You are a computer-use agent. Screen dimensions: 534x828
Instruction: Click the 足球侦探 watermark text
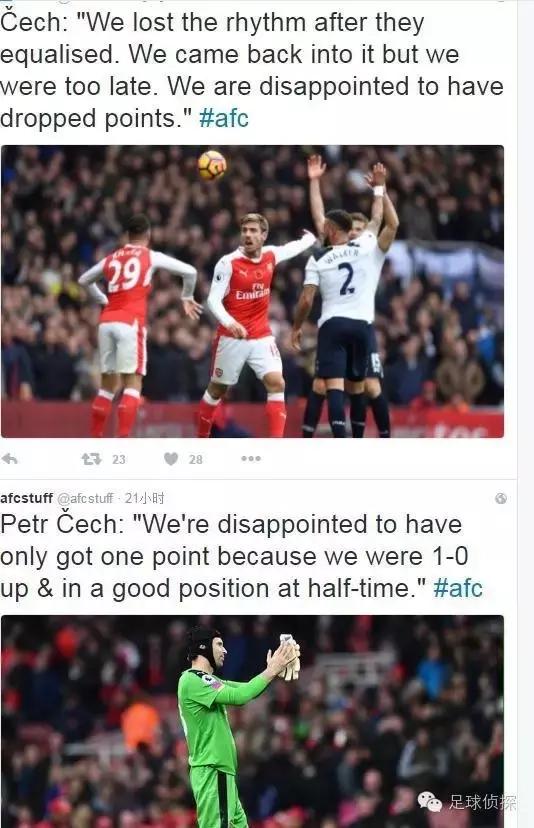coord(483,802)
